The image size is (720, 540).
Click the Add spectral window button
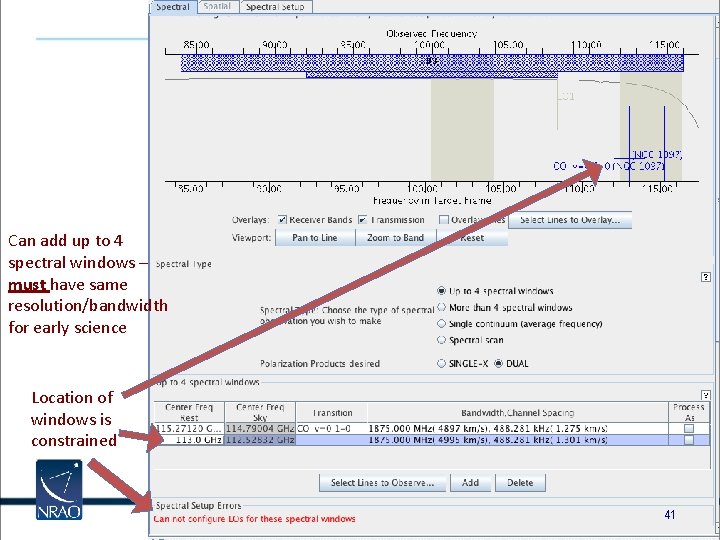tap(470, 483)
